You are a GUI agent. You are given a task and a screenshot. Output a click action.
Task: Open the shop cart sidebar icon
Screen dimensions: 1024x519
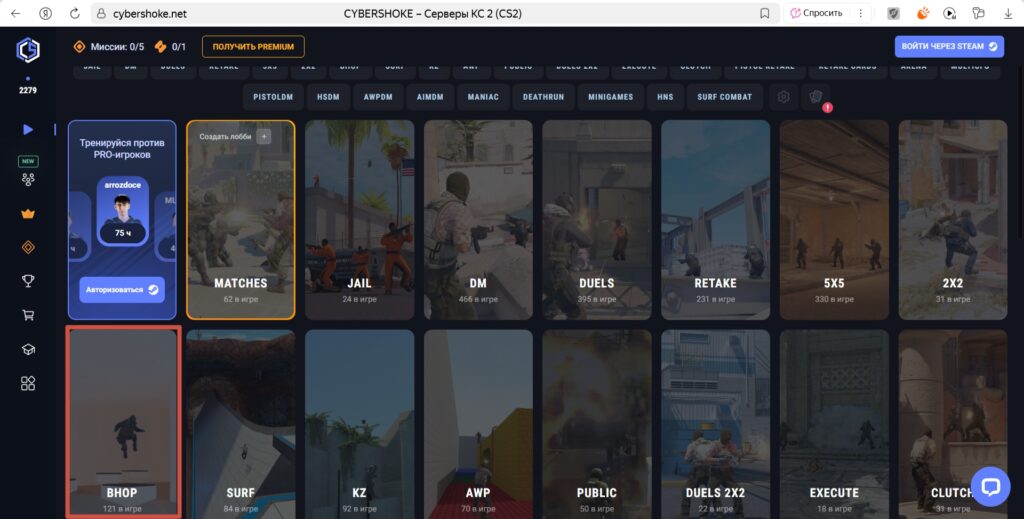click(28, 315)
